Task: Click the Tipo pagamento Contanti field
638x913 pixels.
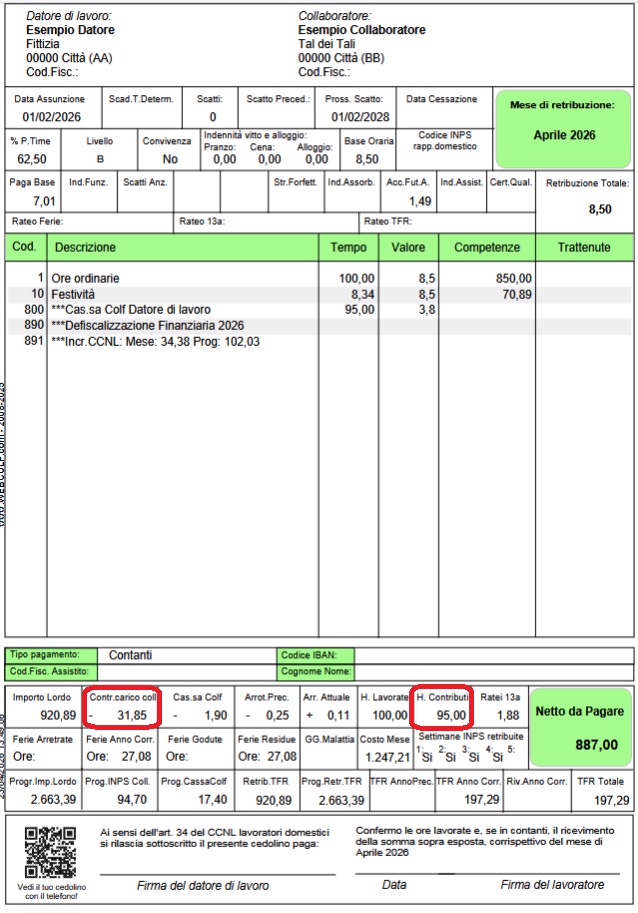Action: [130, 655]
